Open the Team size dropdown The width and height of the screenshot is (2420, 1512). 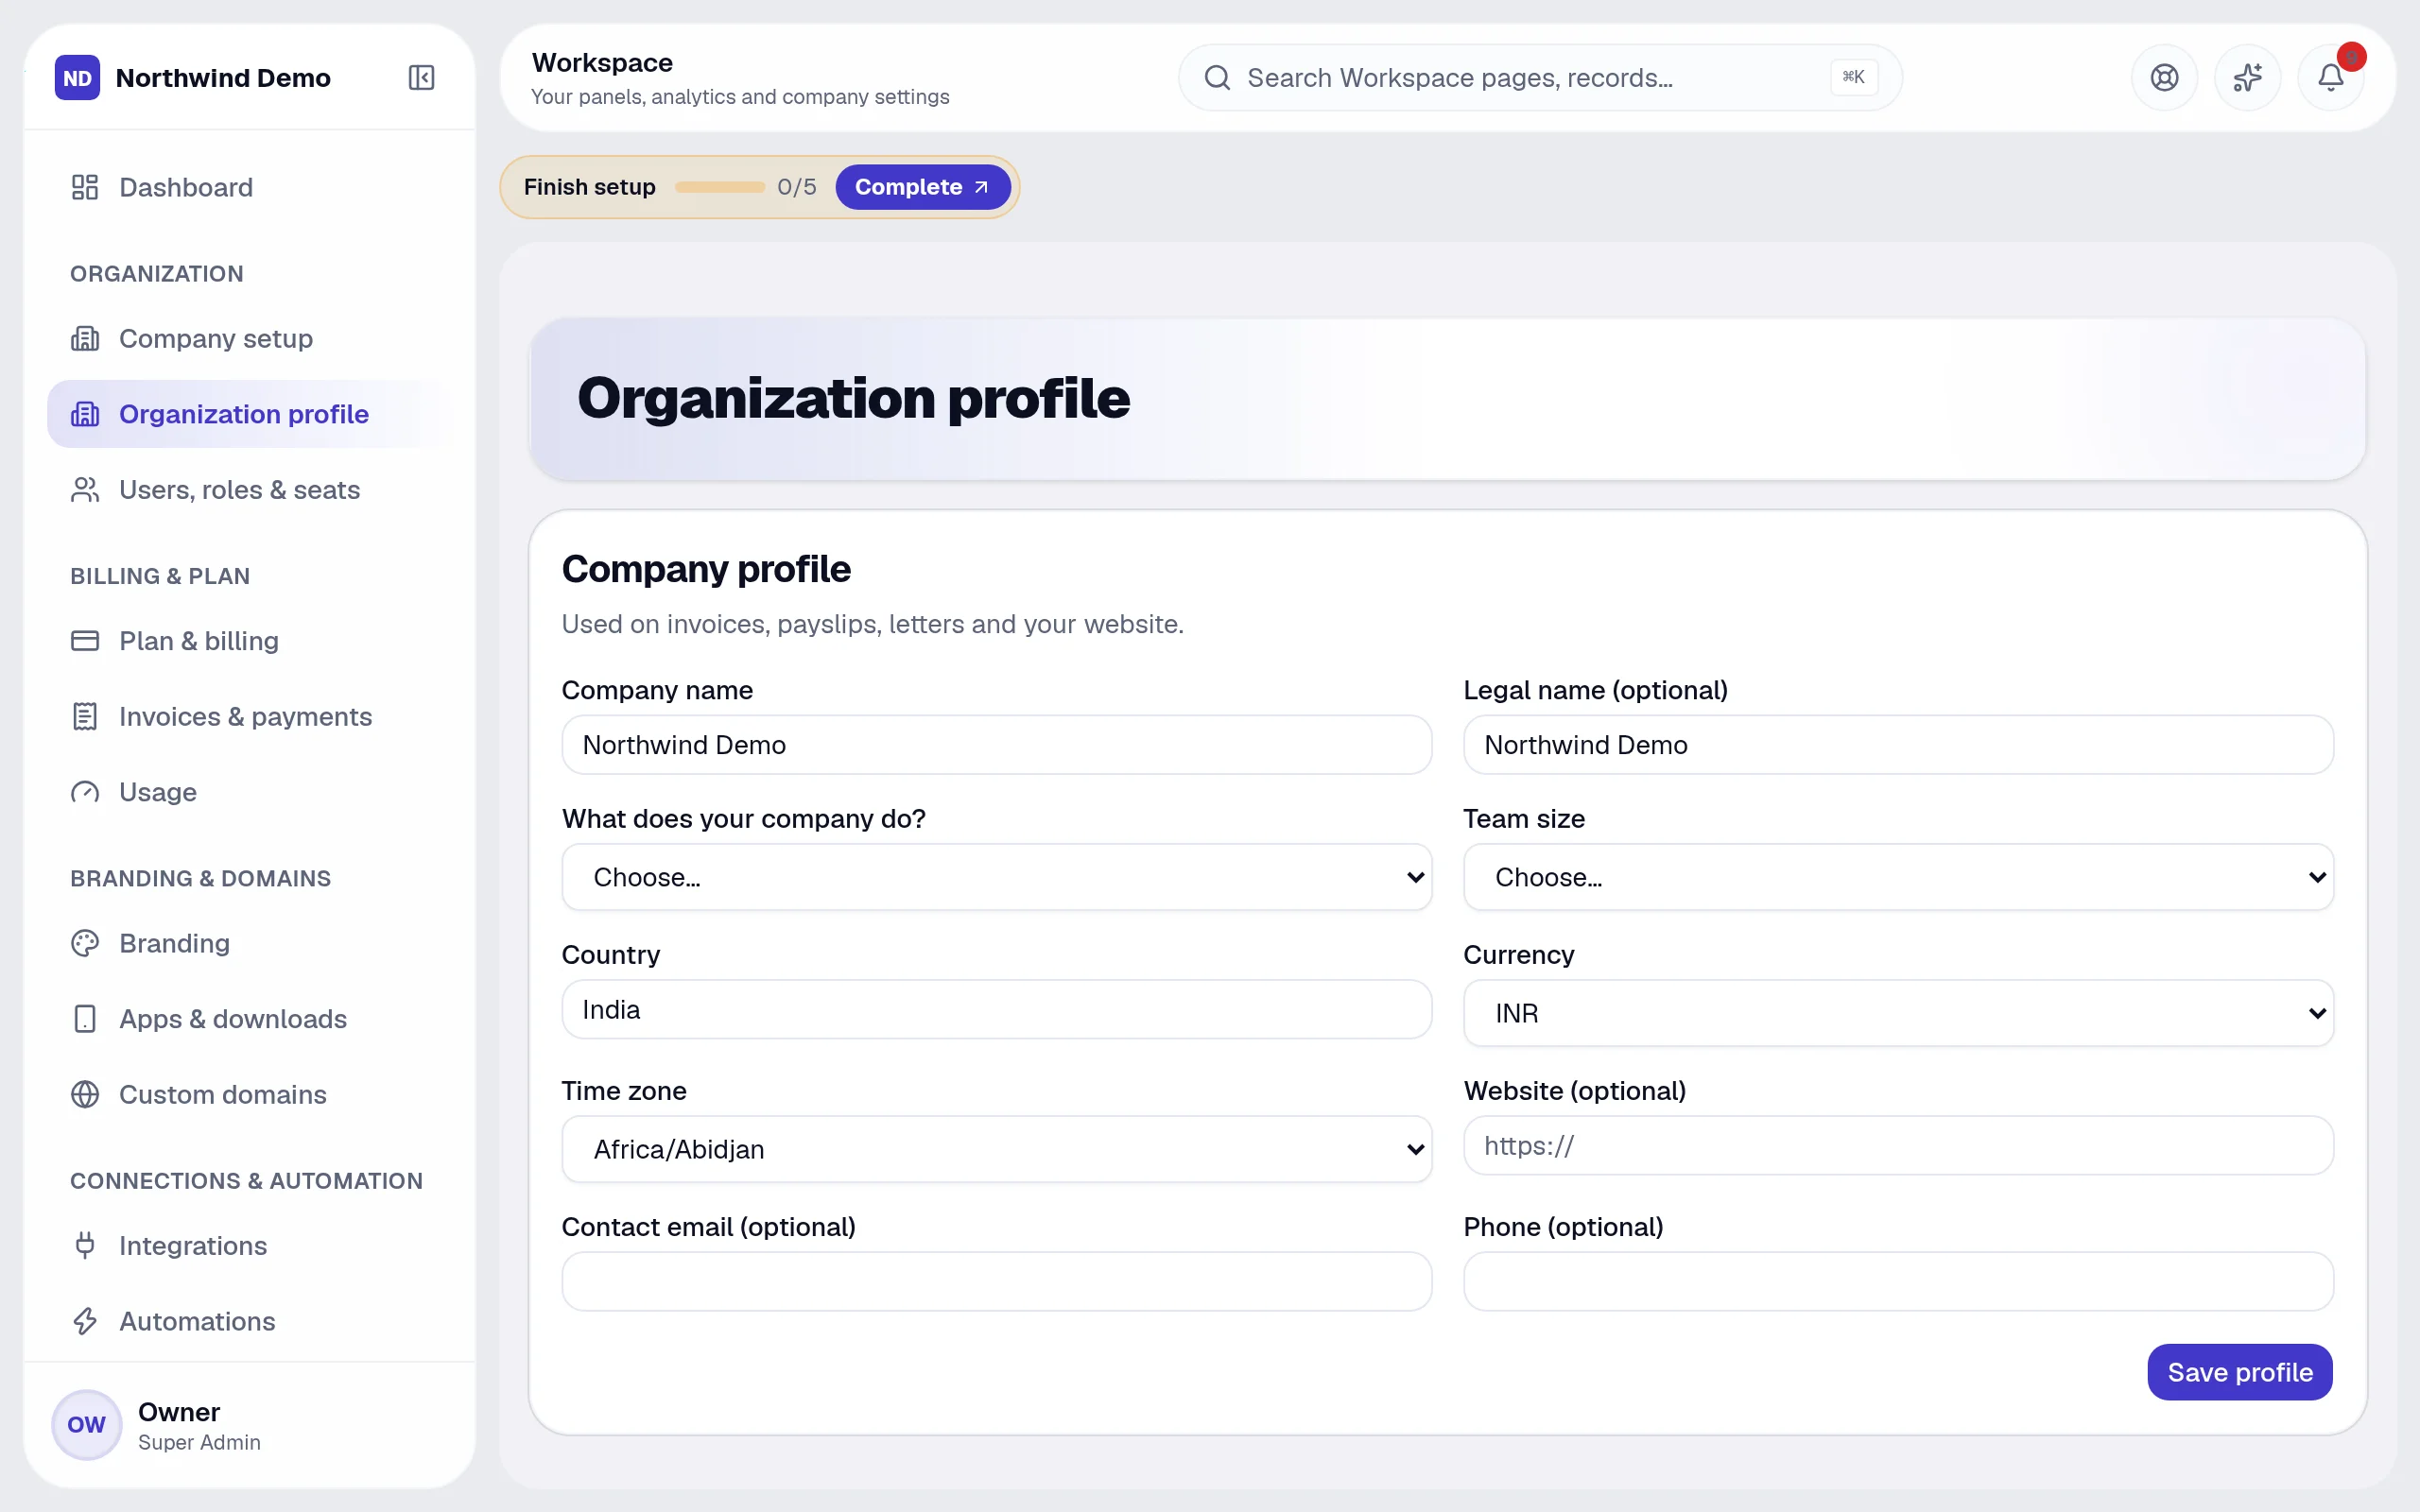click(x=1898, y=877)
